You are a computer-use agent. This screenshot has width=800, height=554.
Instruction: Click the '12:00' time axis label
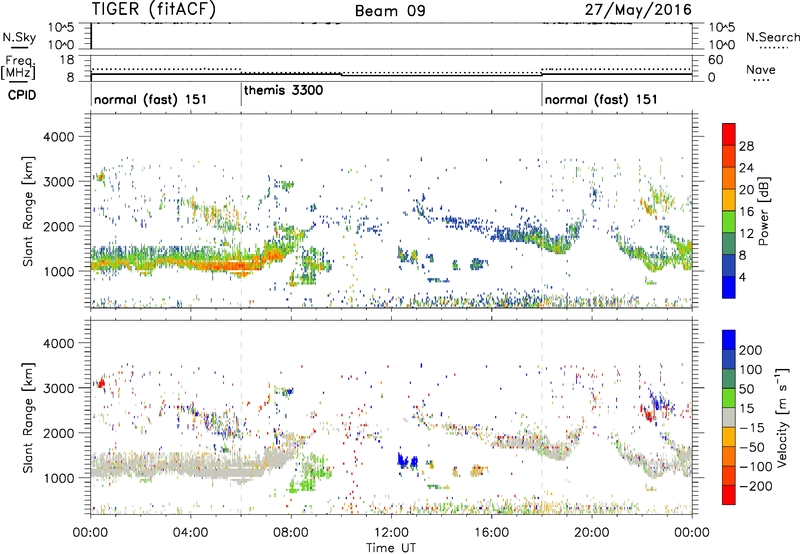coord(391,533)
